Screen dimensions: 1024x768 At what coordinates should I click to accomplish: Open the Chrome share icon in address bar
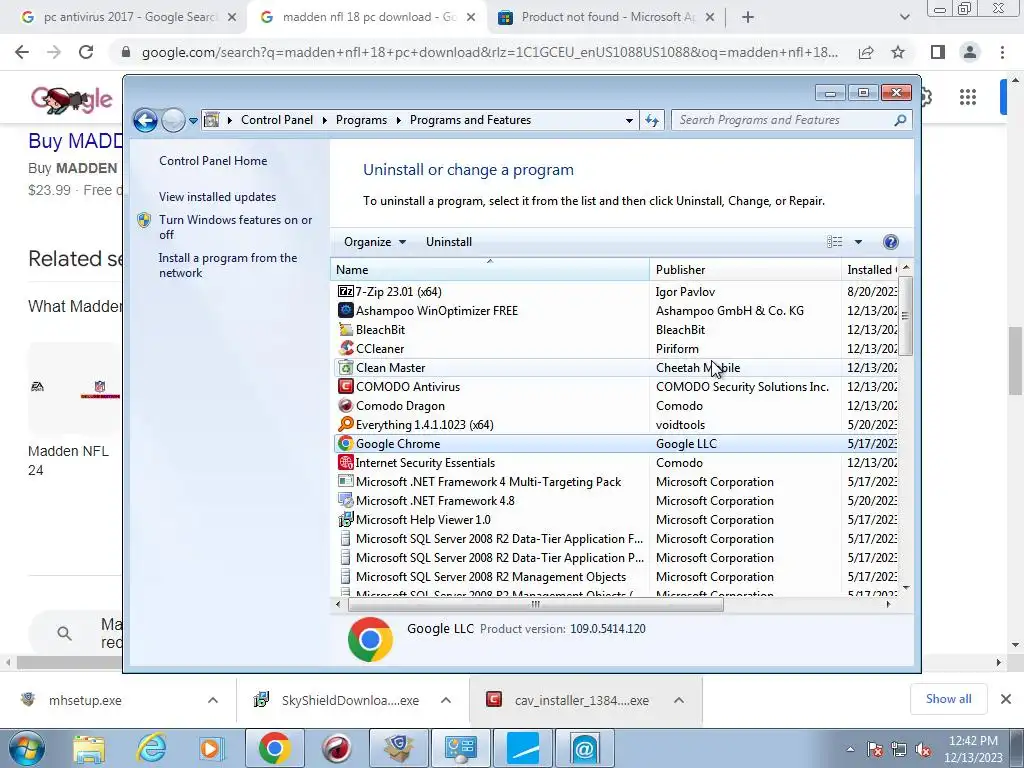[x=866, y=52]
